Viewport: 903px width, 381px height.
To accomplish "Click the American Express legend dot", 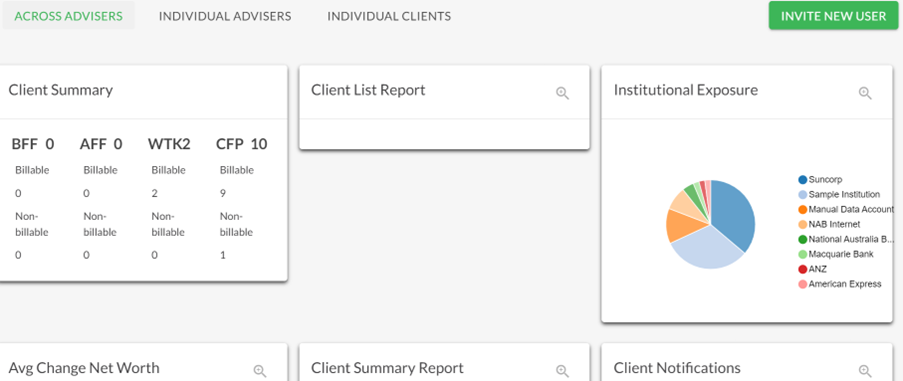I will pyautogui.click(x=802, y=284).
